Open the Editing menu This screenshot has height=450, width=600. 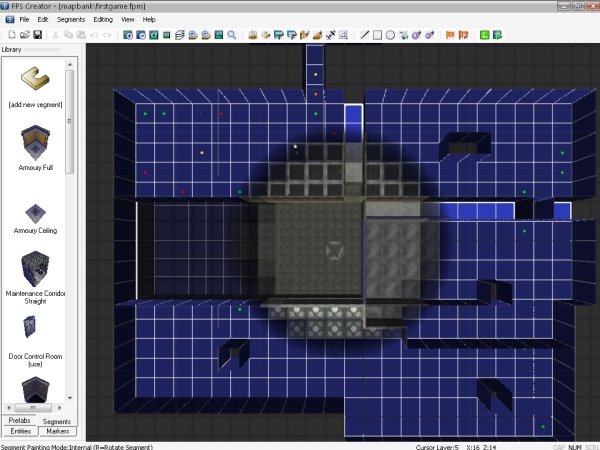[x=103, y=20]
